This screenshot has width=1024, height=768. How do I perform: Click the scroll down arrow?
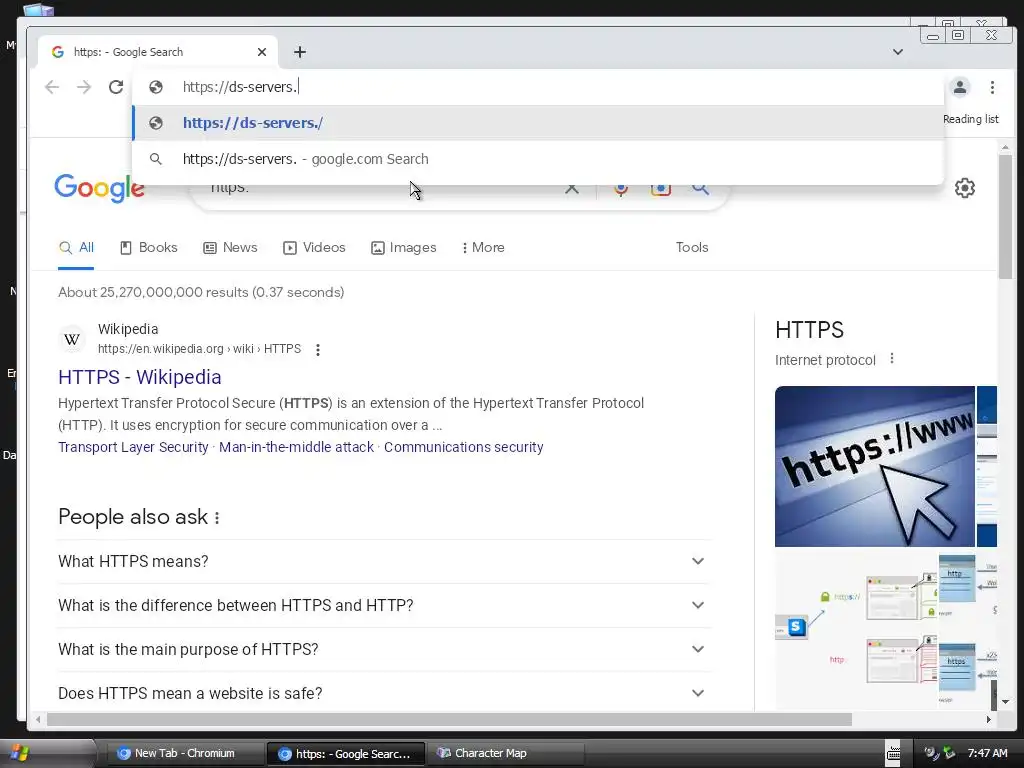(x=1005, y=702)
